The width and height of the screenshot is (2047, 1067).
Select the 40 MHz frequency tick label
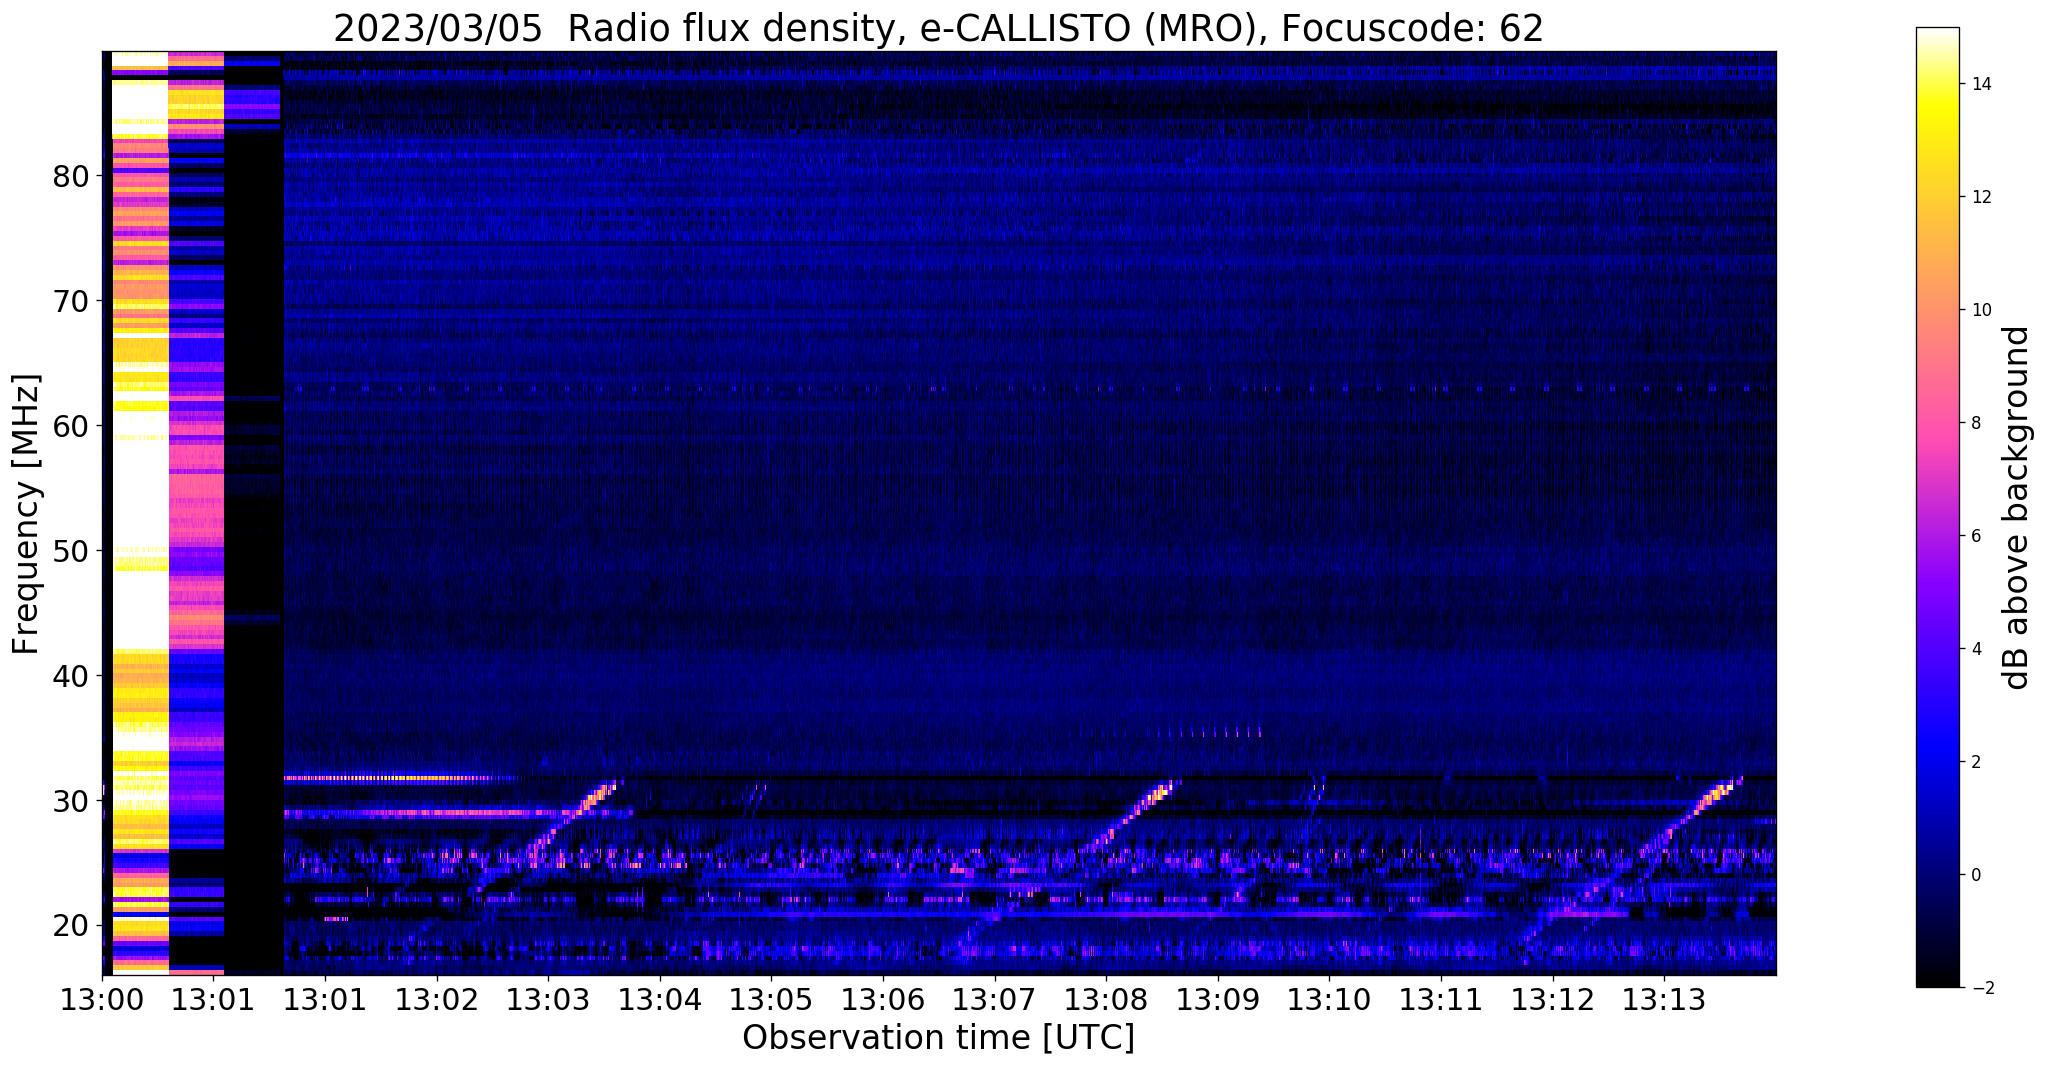71,676
